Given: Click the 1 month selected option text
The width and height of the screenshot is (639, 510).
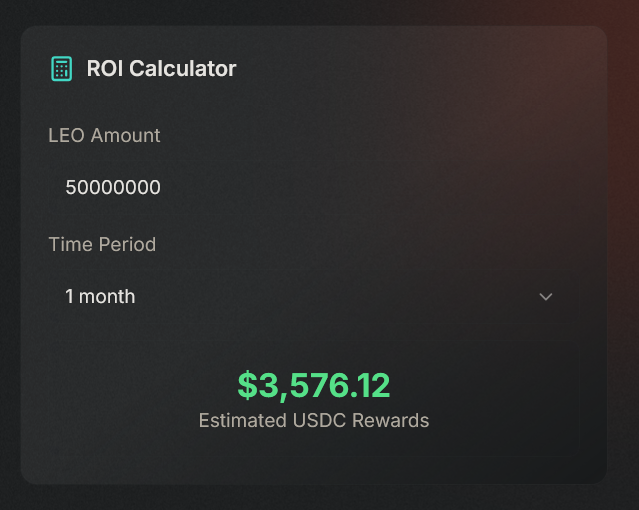Looking at the screenshot, I should point(100,296).
